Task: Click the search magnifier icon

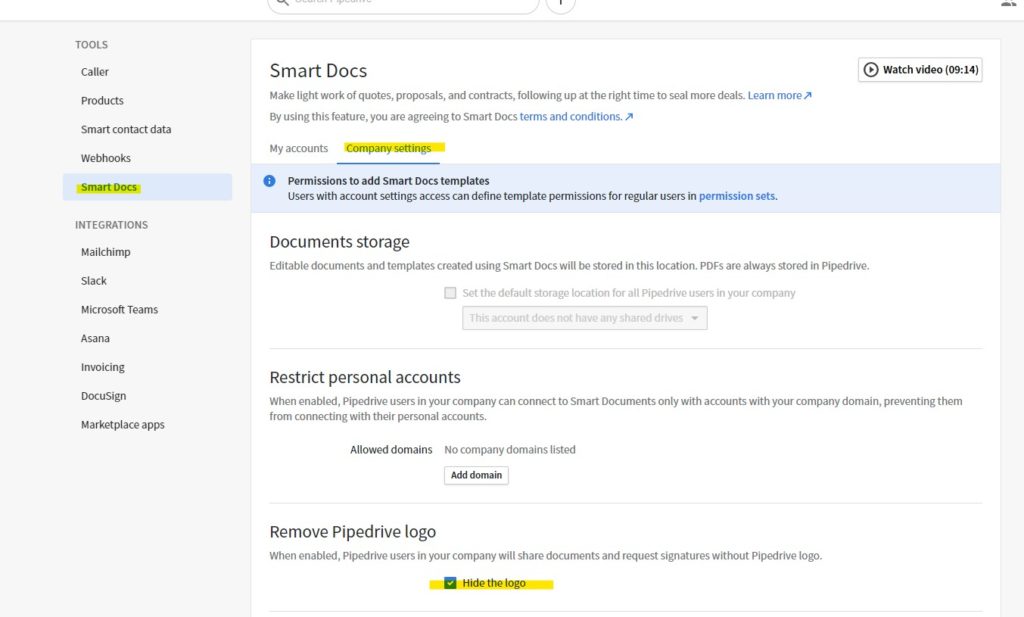Action: click(282, 2)
